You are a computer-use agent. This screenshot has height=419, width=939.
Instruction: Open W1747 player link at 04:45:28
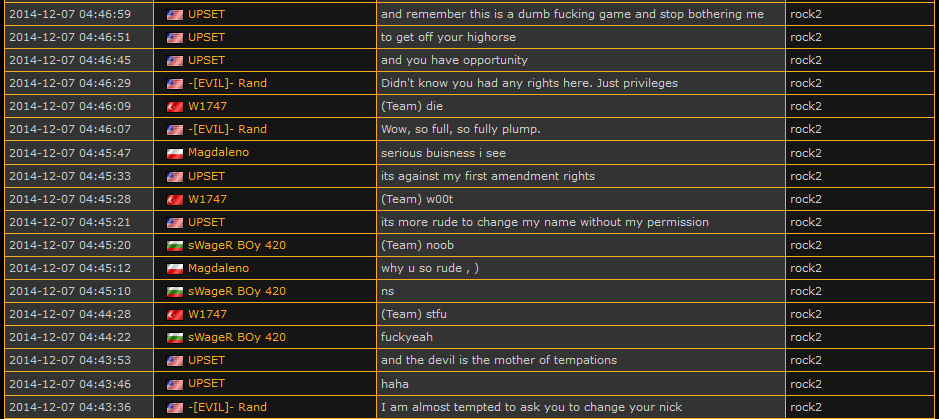tap(207, 199)
